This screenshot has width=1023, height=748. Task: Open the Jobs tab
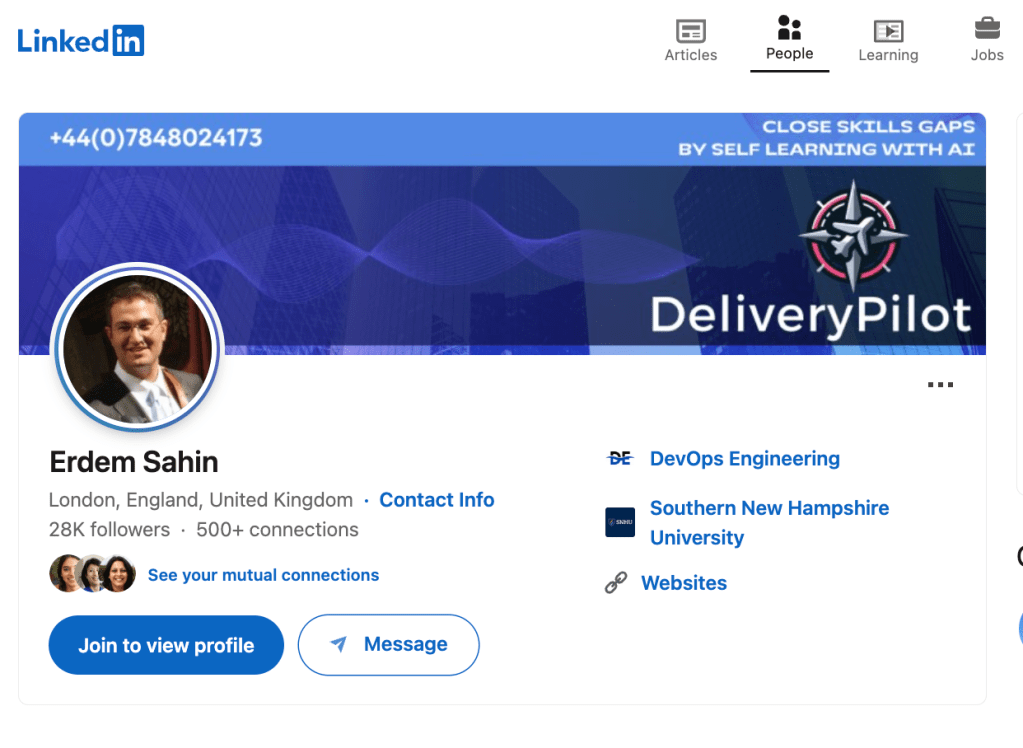[x=986, y=40]
